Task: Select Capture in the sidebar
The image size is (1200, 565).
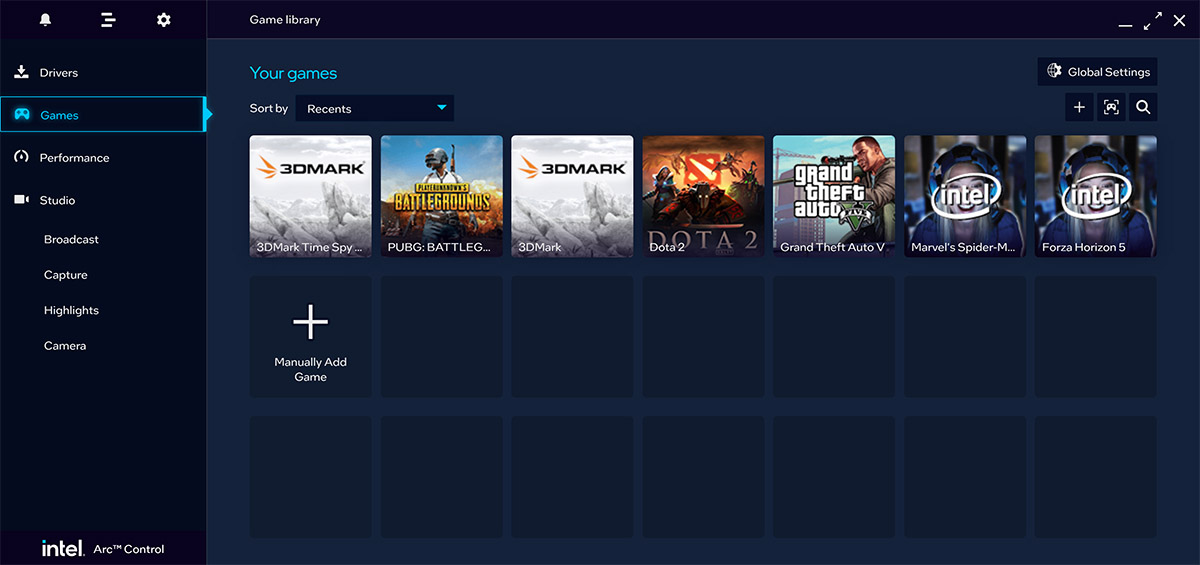Action: [x=65, y=275]
